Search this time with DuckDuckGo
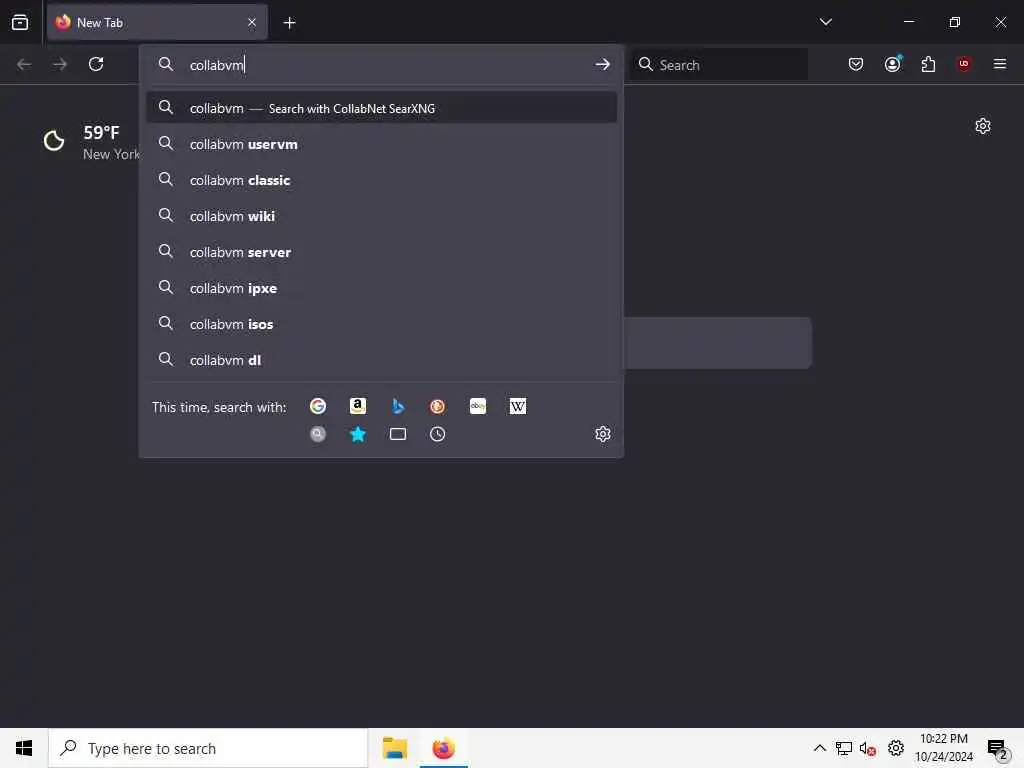 [438, 406]
